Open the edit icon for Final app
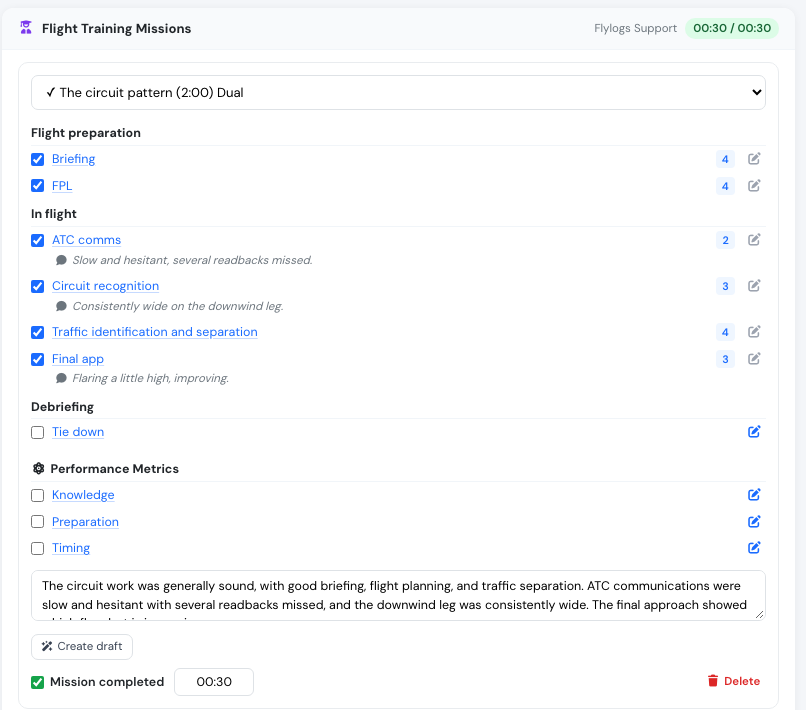This screenshot has width=806, height=710. (x=754, y=359)
